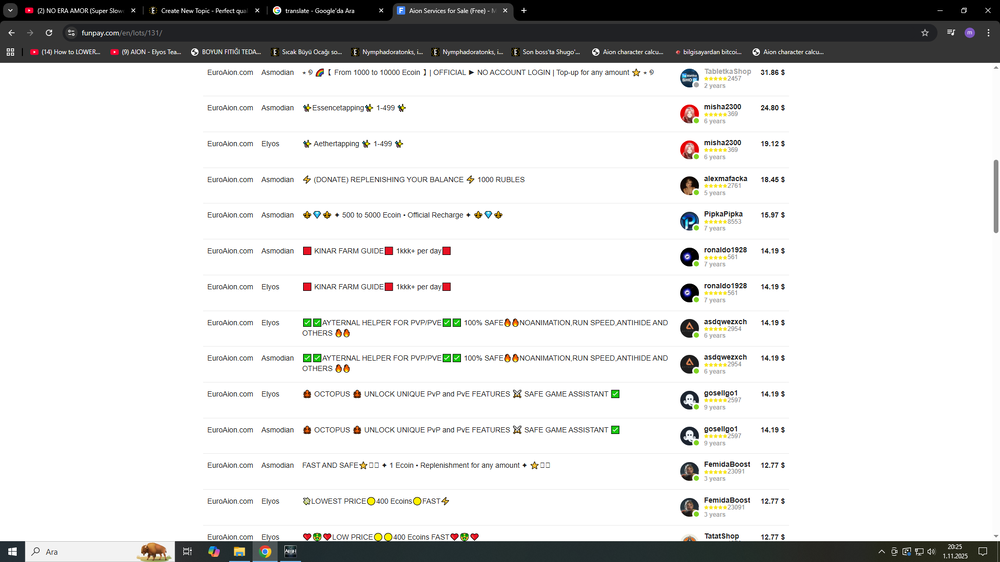Open Asmodian AYTERNAL HELPER listing
Viewport: 1000px width, 562px height.
click(x=485, y=363)
